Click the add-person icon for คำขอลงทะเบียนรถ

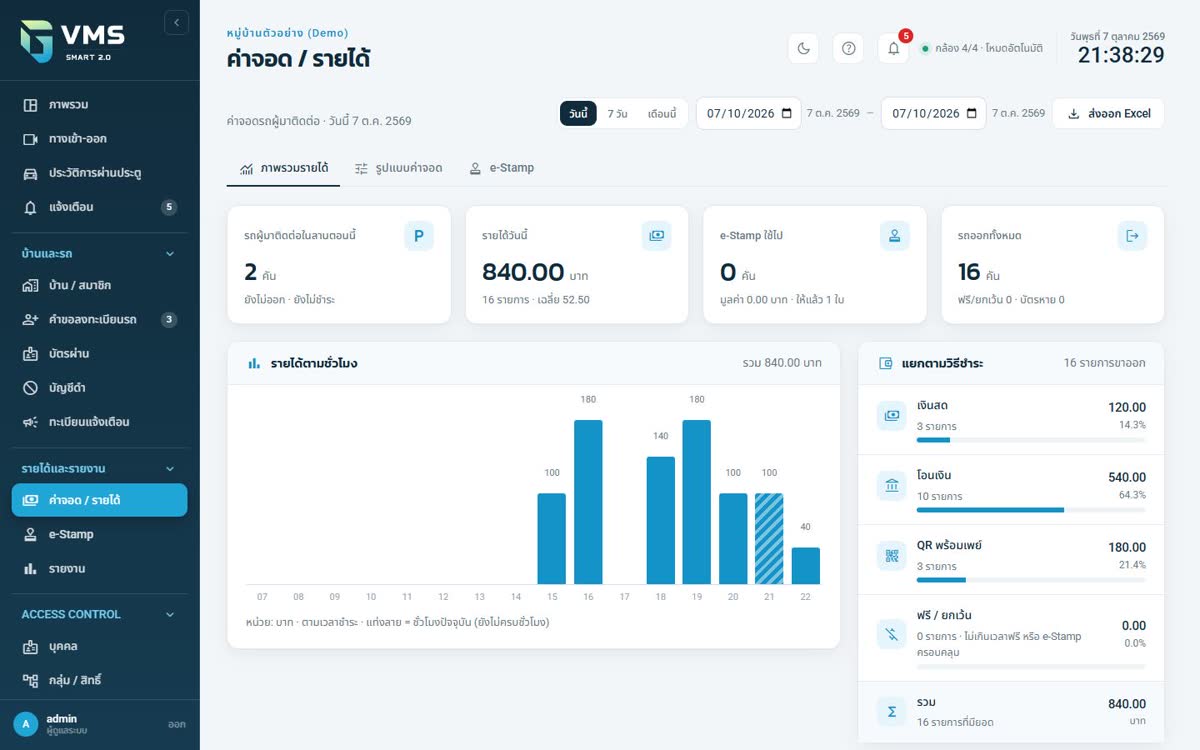point(30,320)
